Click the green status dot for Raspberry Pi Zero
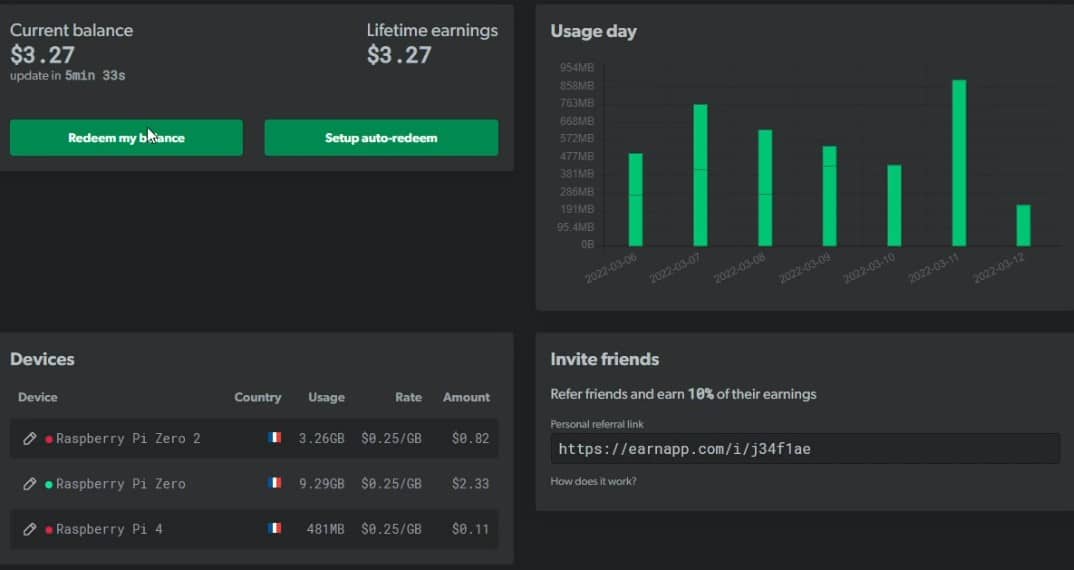This screenshot has width=1074, height=570. point(48,484)
